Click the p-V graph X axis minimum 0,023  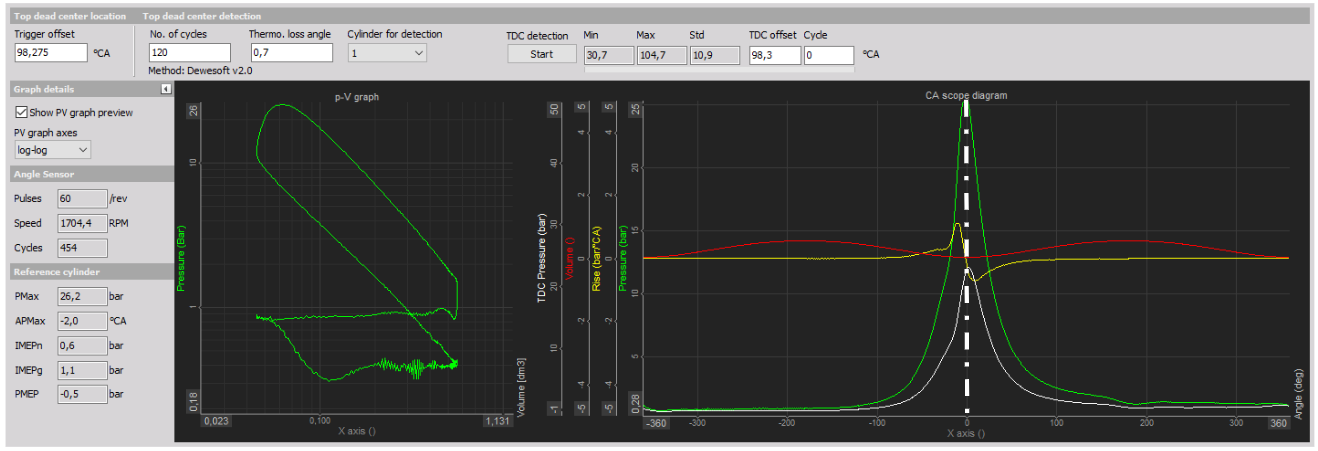(x=217, y=421)
